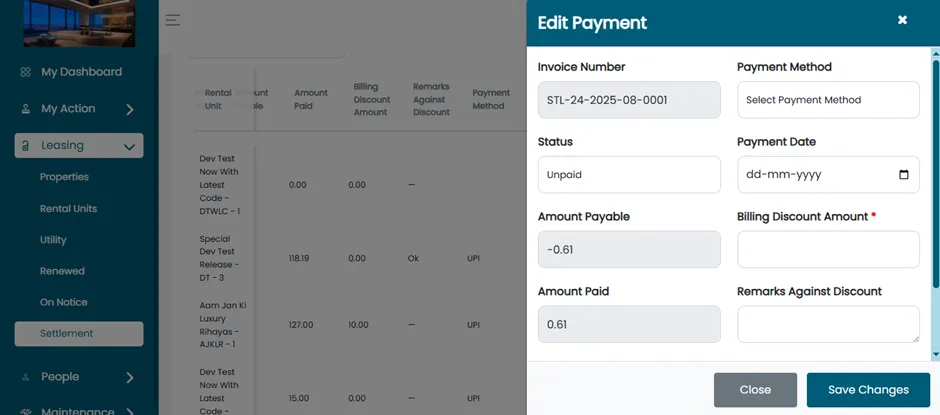Click the Amount Paid column header

tap(311, 100)
